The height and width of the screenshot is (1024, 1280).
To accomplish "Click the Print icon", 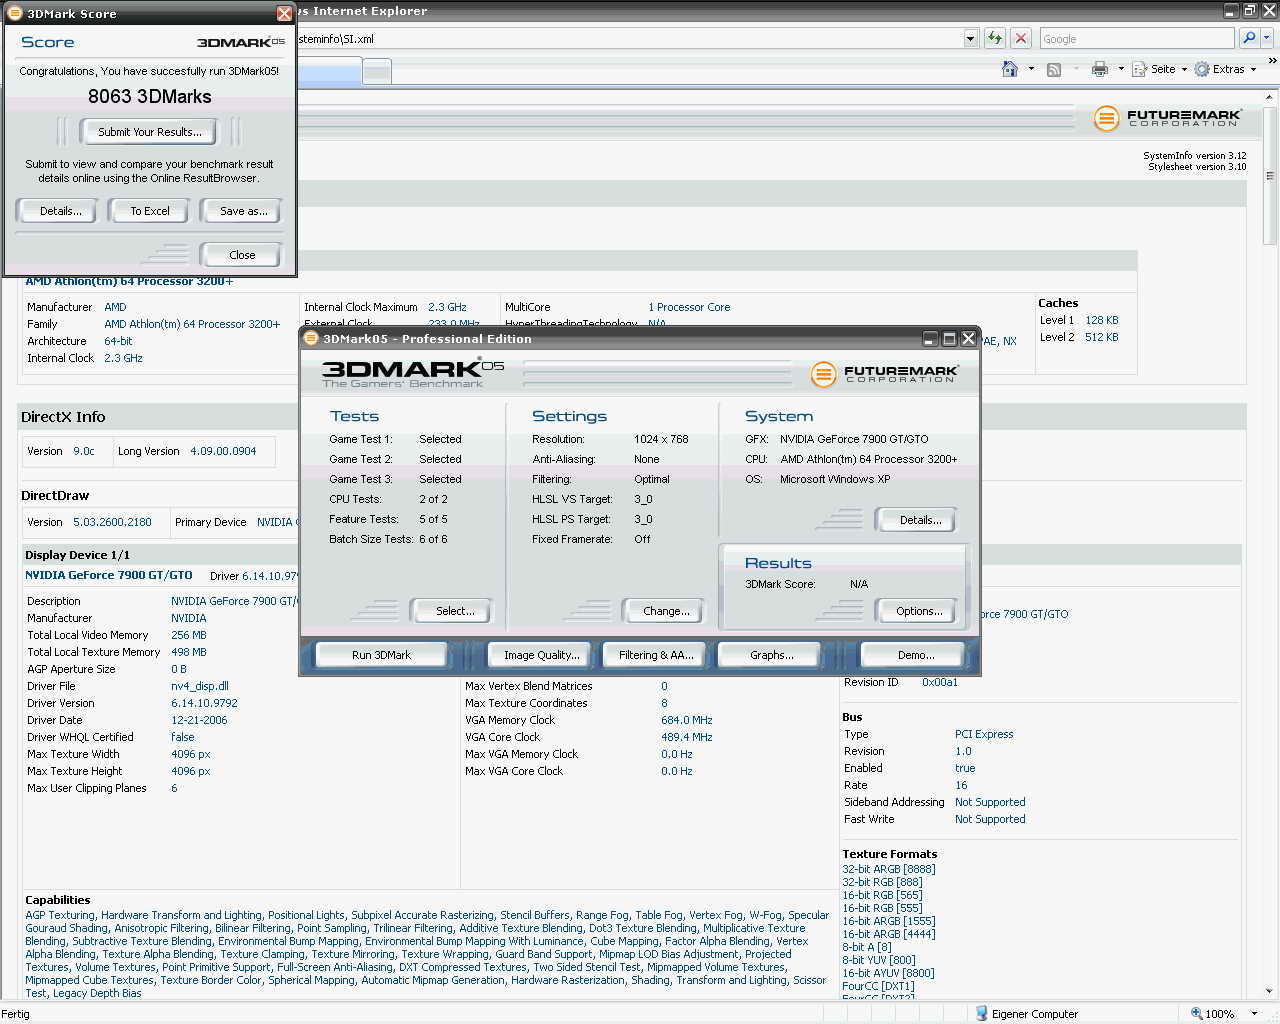I will 1100,69.
